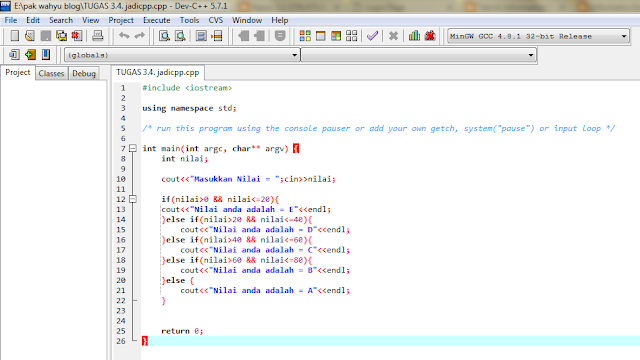Open the File menu

pos(11,20)
